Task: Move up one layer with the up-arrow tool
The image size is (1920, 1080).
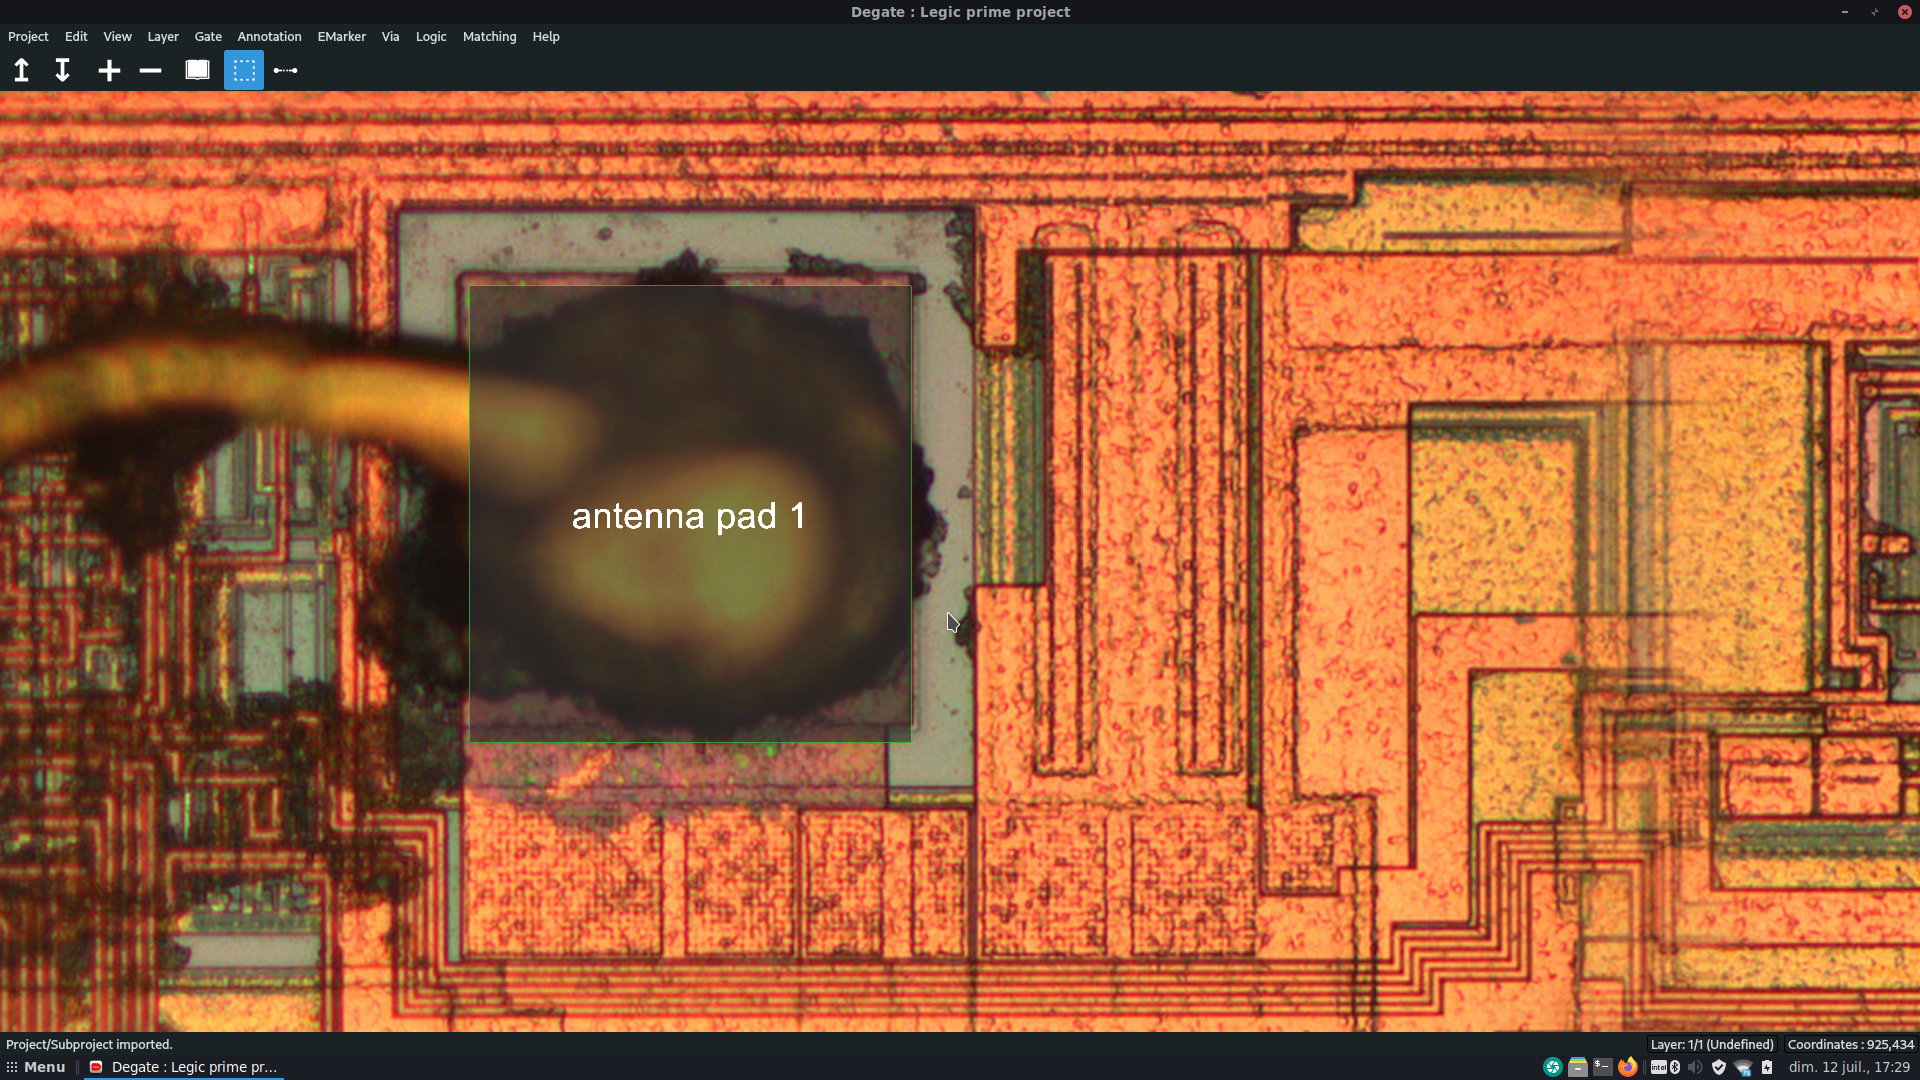Action: [21, 70]
